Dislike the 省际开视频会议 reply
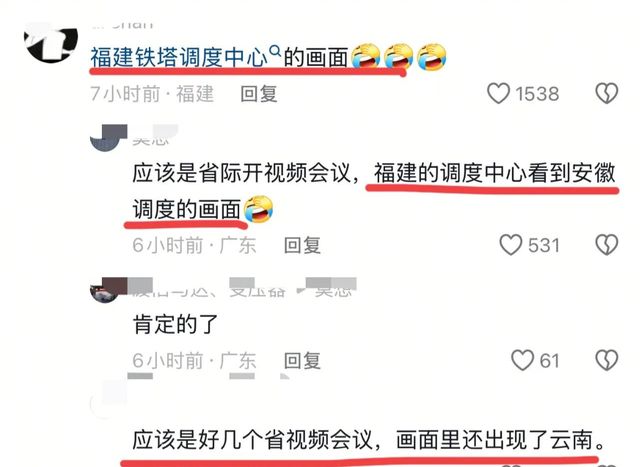 pyautogui.click(x=607, y=245)
